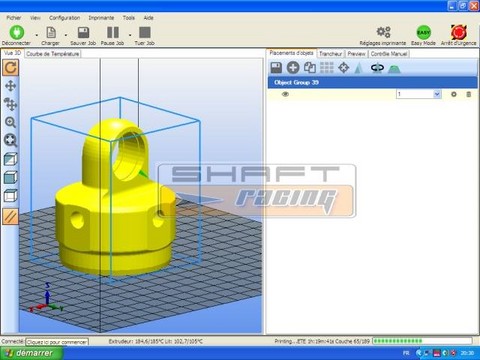This screenshot has height=360, width=480.
Task: Fit the view to objects
Action: coord(11,140)
